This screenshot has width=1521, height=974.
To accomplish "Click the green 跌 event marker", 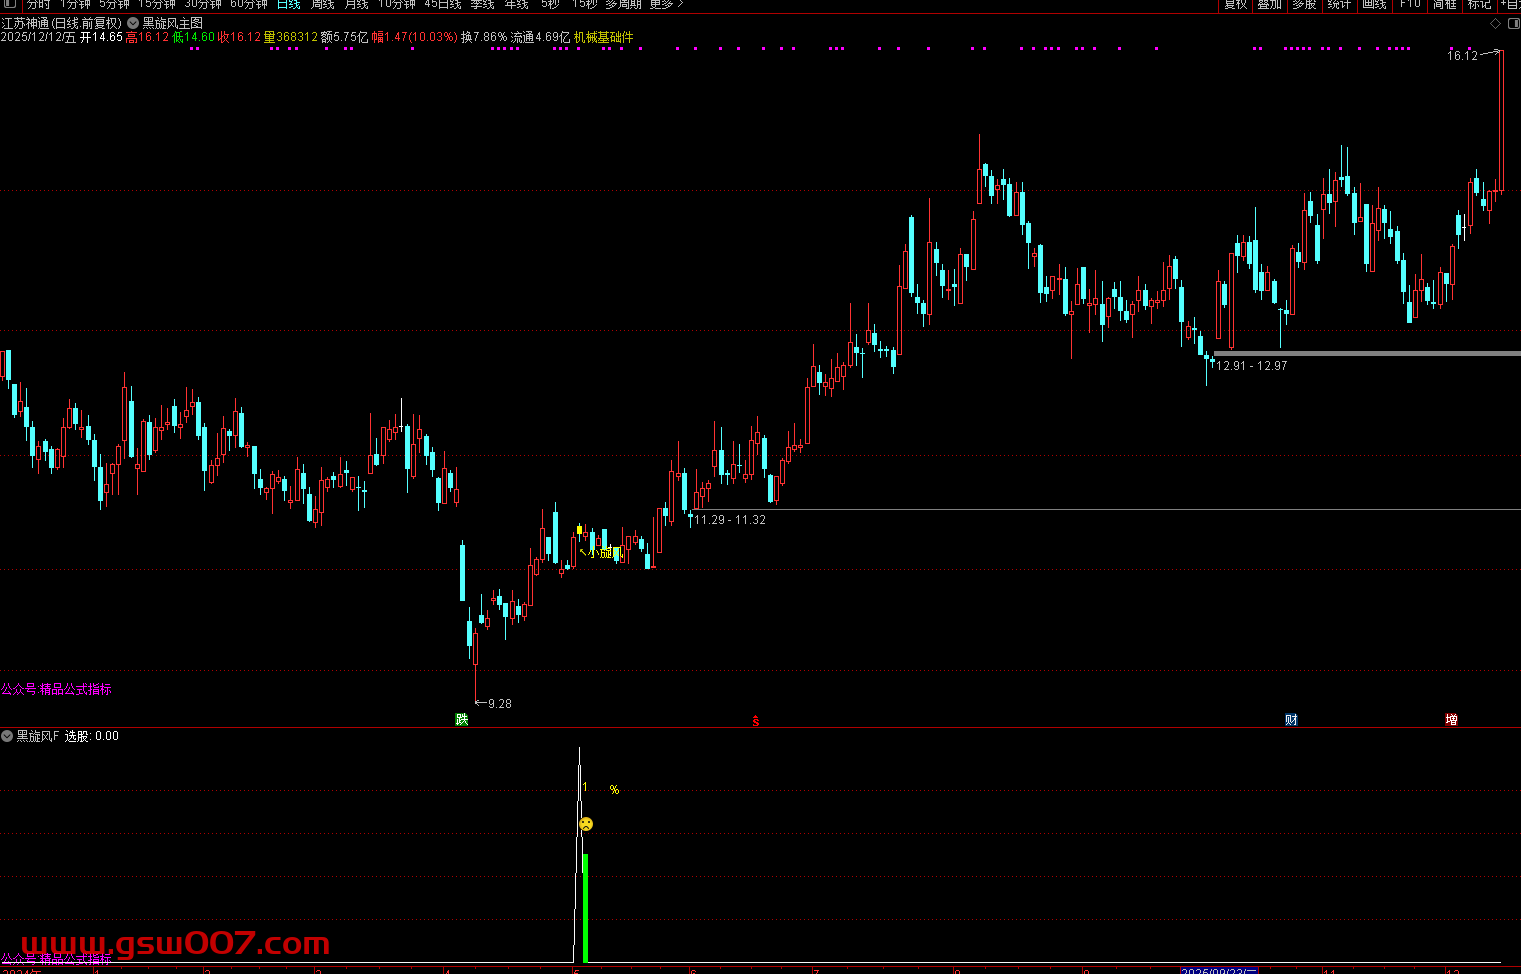I will (x=461, y=719).
